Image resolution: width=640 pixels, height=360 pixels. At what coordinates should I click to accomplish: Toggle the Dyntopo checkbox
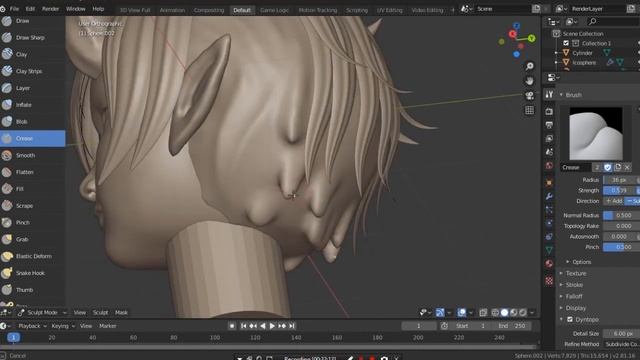[570, 320]
